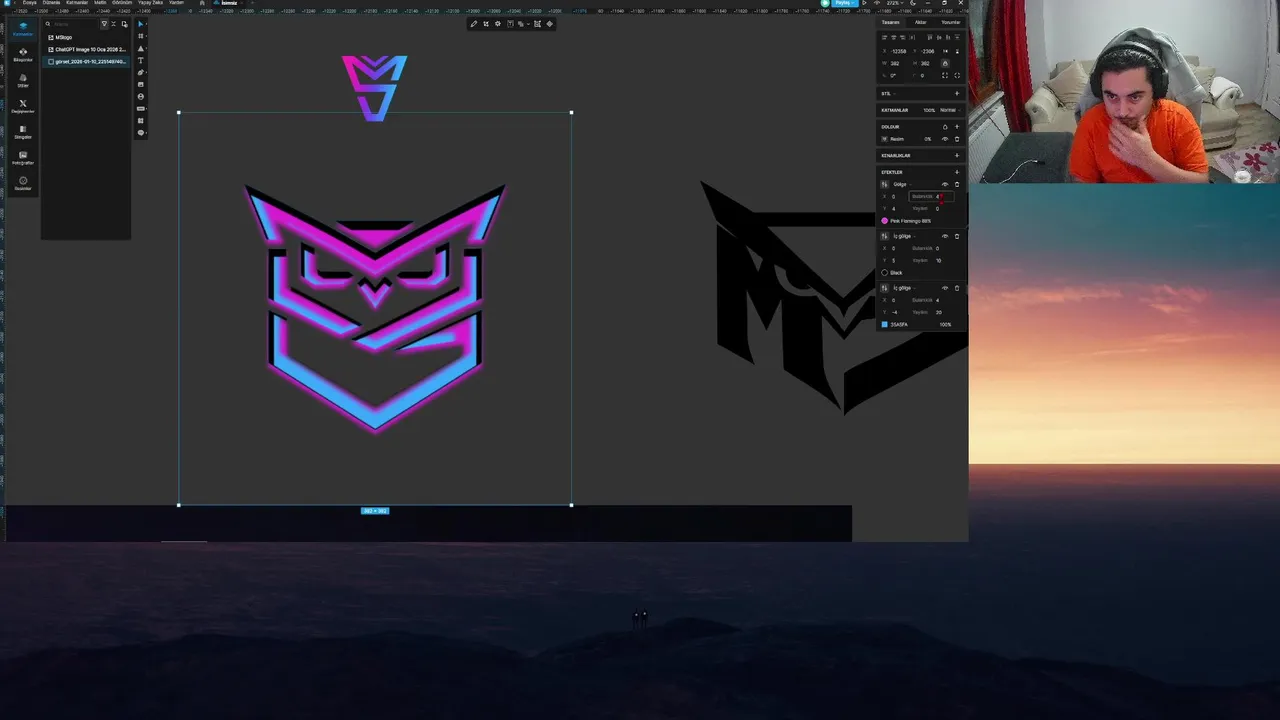
Task: Toggle visibility of Resim fill
Action: coord(945,139)
